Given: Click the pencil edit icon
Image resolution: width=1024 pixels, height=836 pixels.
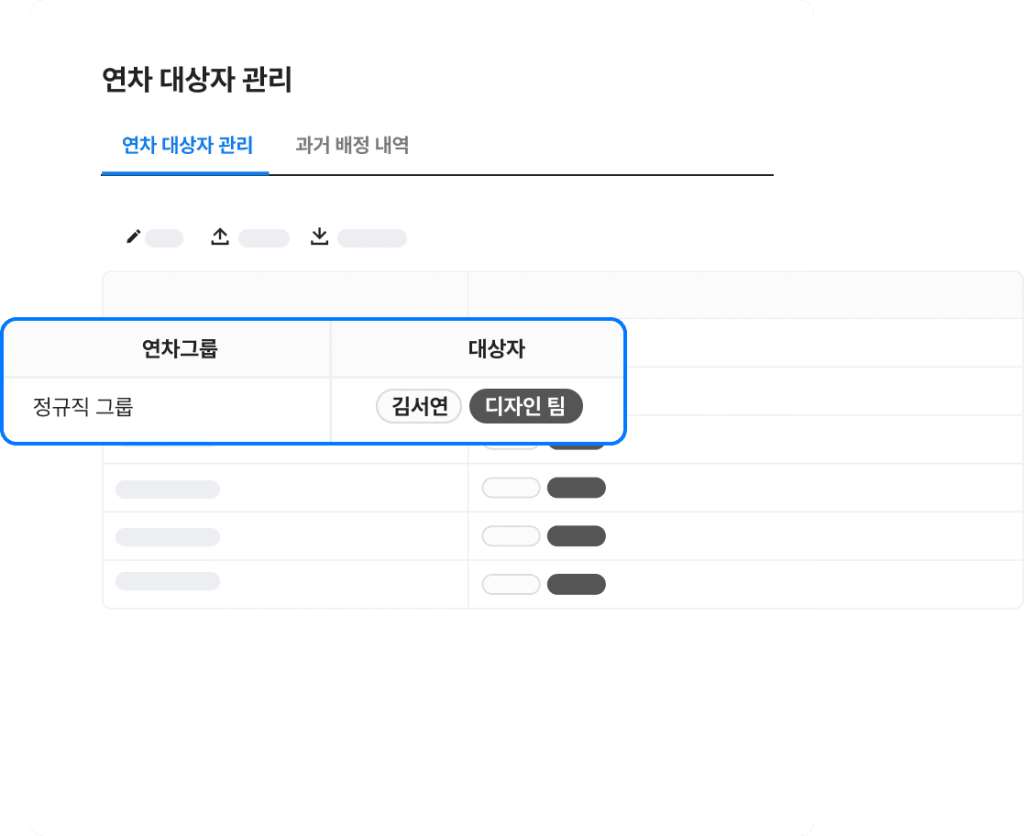Looking at the screenshot, I should click(133, 237).
